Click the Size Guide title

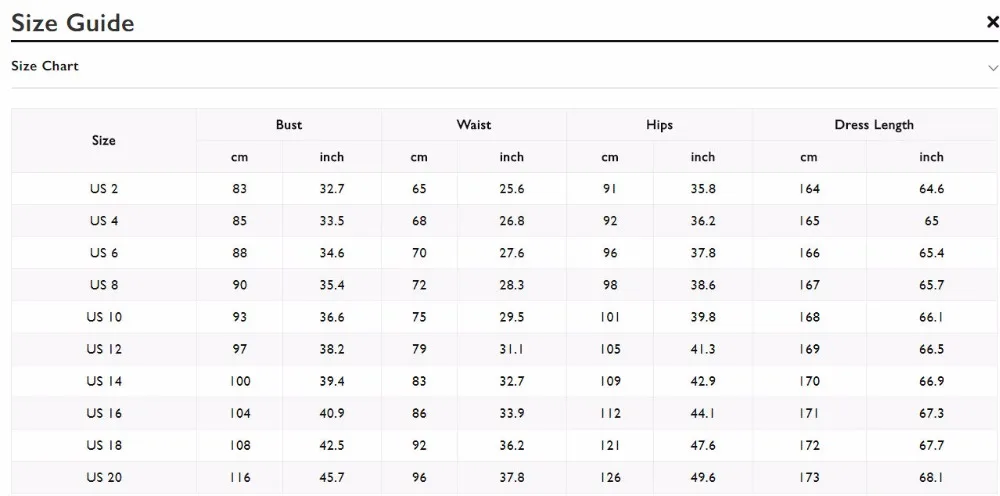73,23
